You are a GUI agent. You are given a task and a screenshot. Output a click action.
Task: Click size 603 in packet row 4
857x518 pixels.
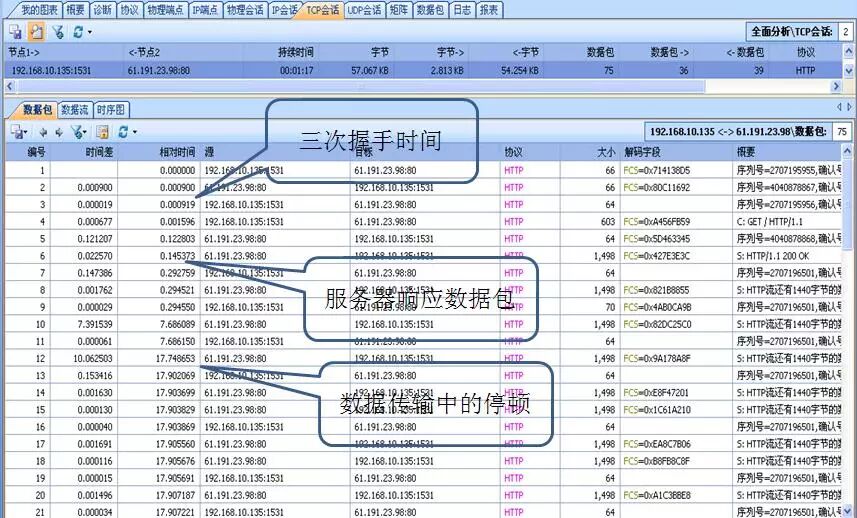point(608,221)
